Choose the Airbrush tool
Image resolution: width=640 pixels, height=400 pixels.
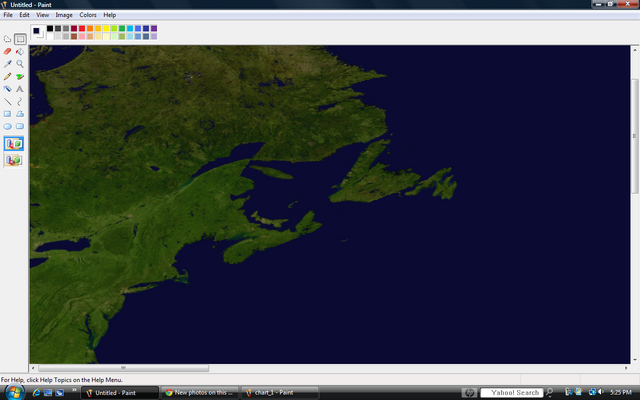7,89
